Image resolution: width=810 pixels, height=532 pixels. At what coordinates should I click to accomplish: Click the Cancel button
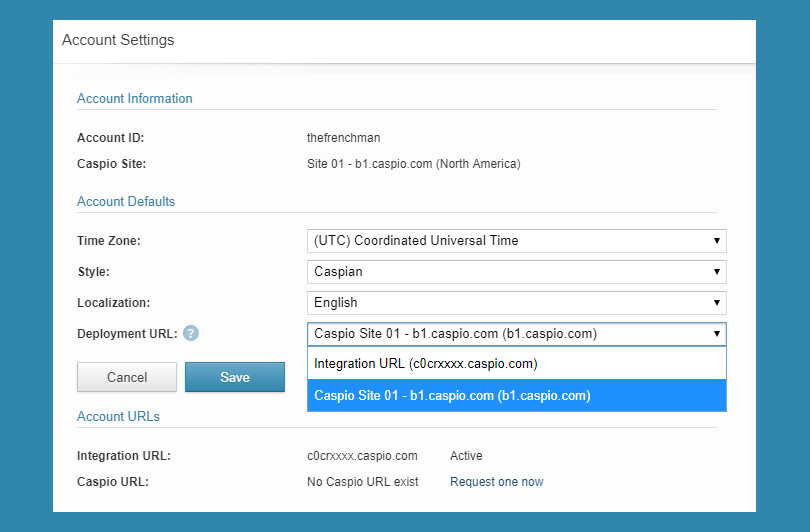tap(127, 377)
